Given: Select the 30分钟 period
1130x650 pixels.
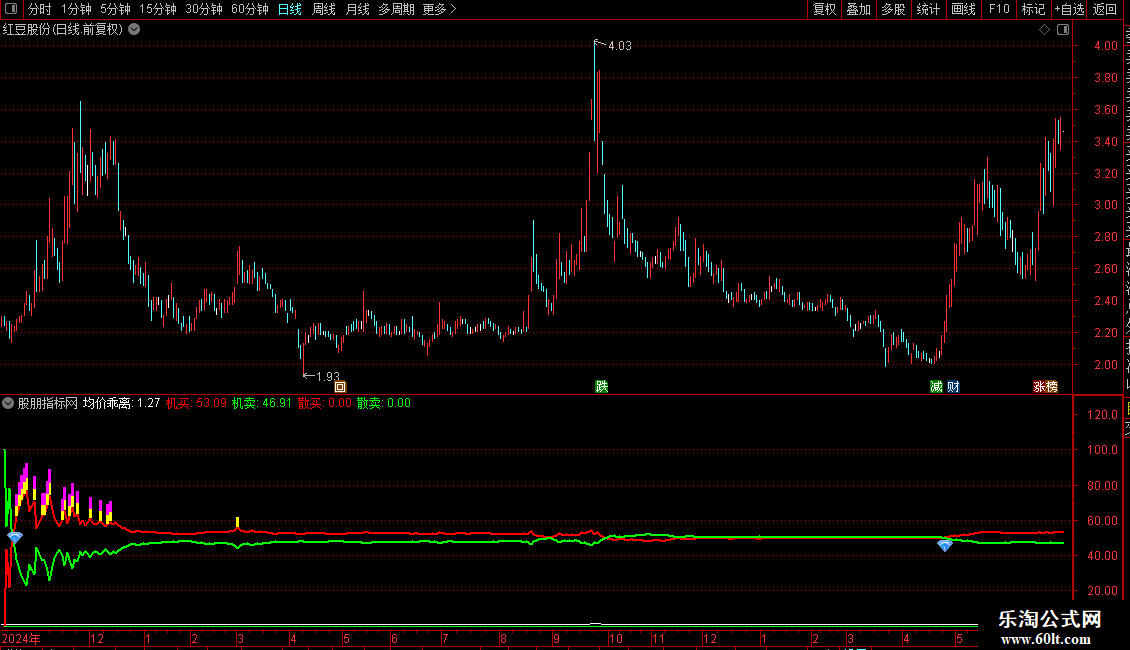Looking at the screenshot, I should point(203,9).
